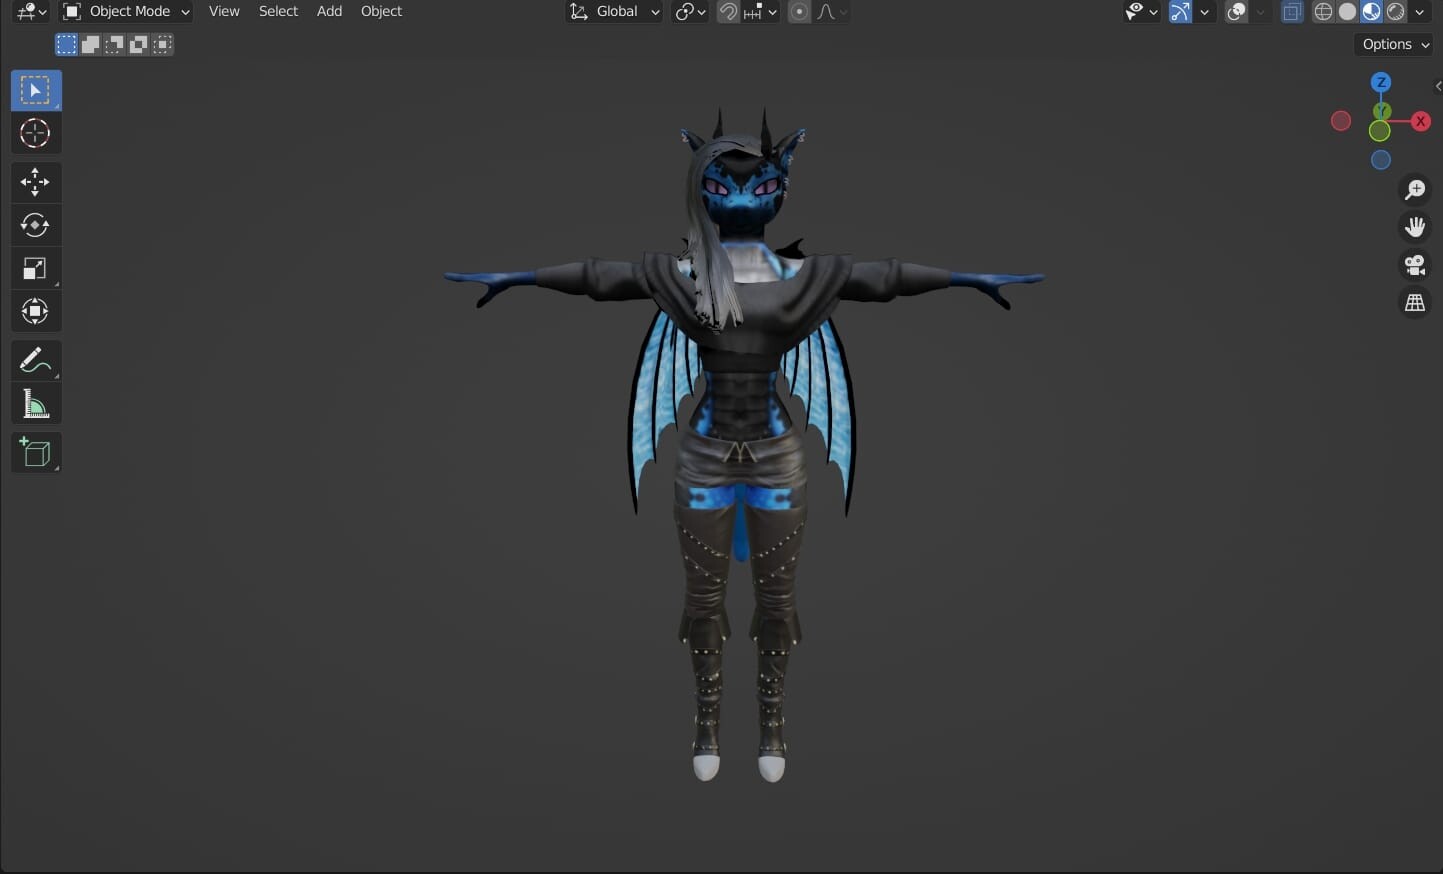
Task: Pick the Annotate tool
Action: 36,360
